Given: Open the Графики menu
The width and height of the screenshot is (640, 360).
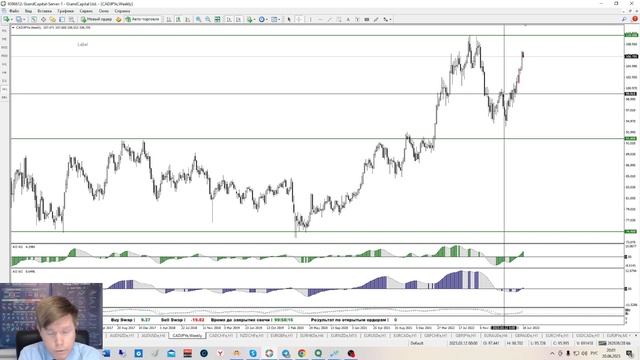Looking at the screenshot, I should (x=65, y=11).
